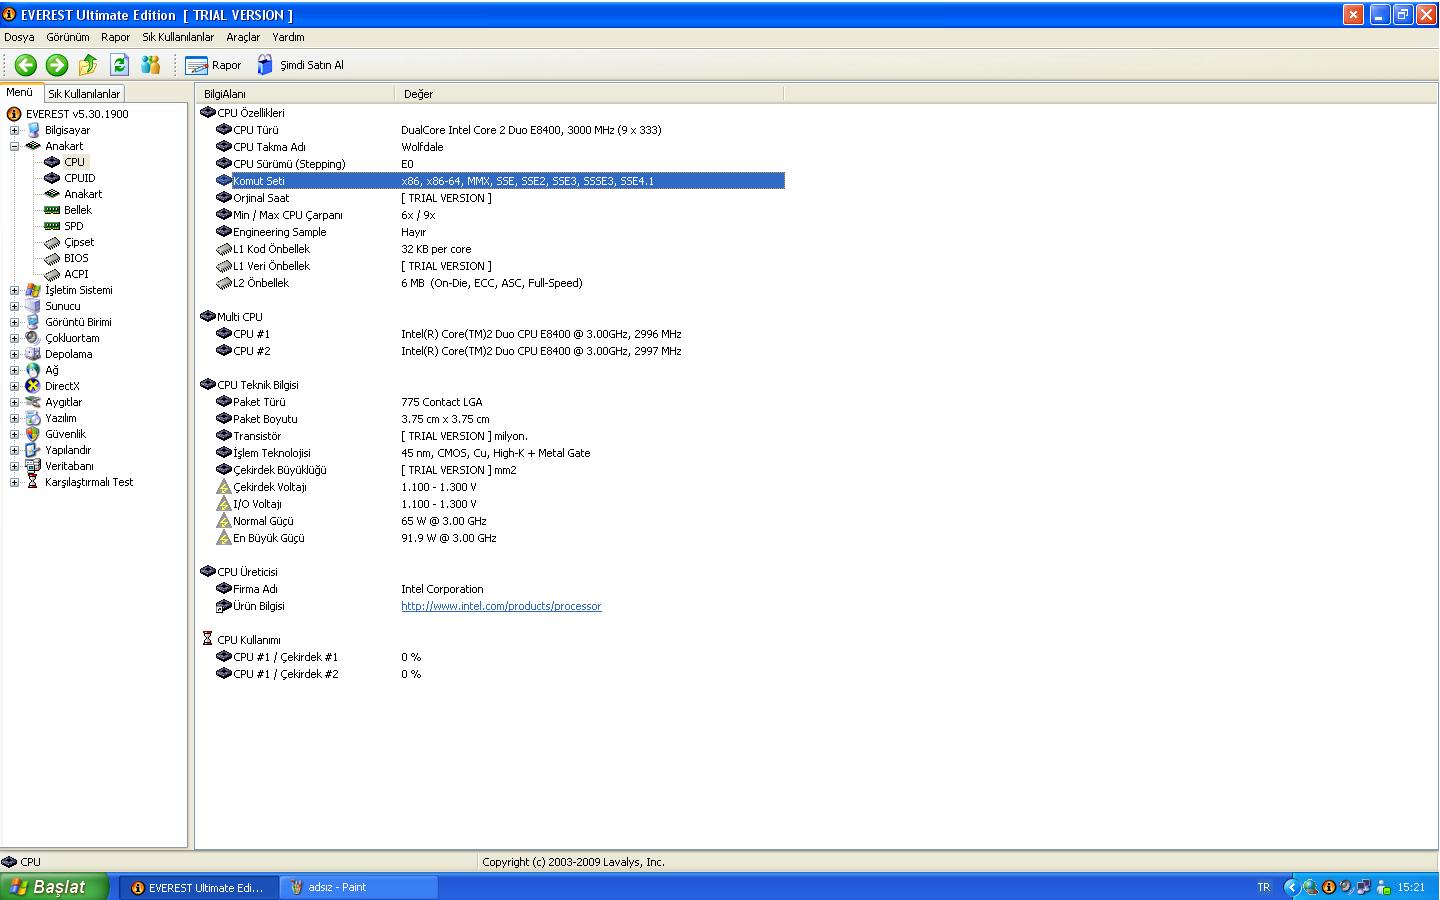Screen dimensions: 1440x900
Task: Switch to Sık Kullanılanlar sidebar tab
Action: coord(84,94)
